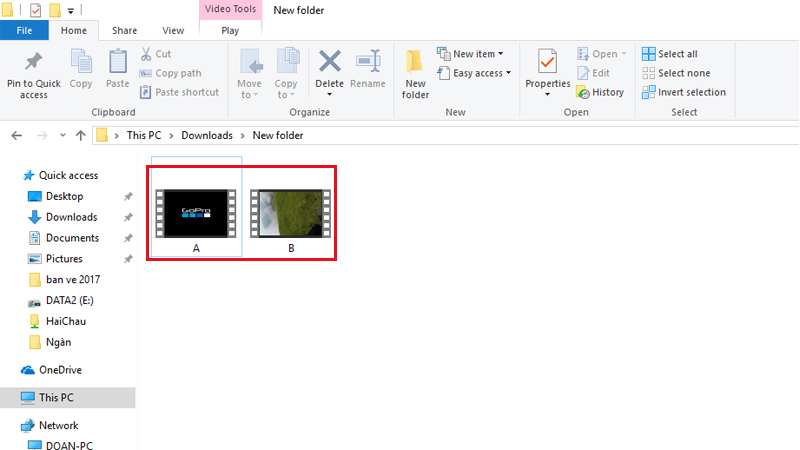Open Downloads in the sidebar
Image resolution: width=800 pixels, height=450 pixels.
(x=71, y=217)
